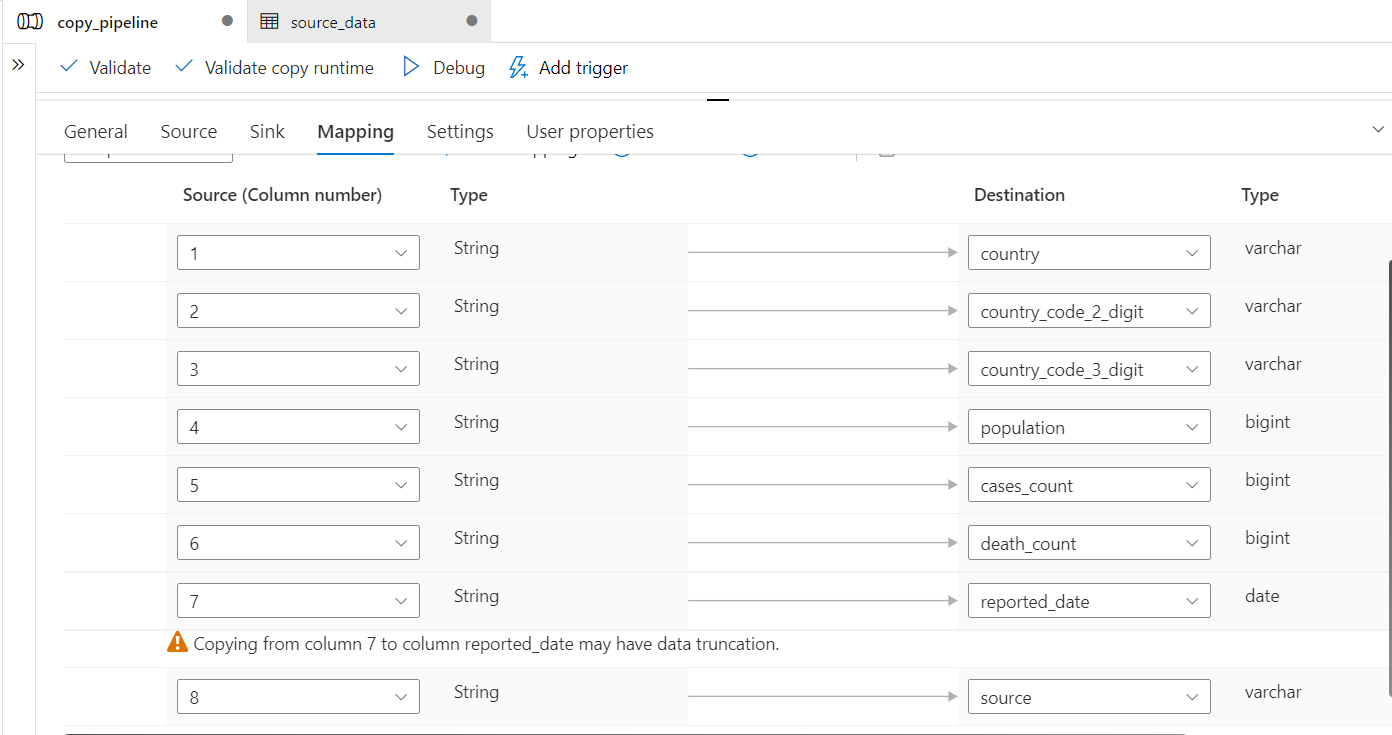Expand the left sidebar with double chevron
Screen dimensions: 1392x735
(x=18, y=65)
